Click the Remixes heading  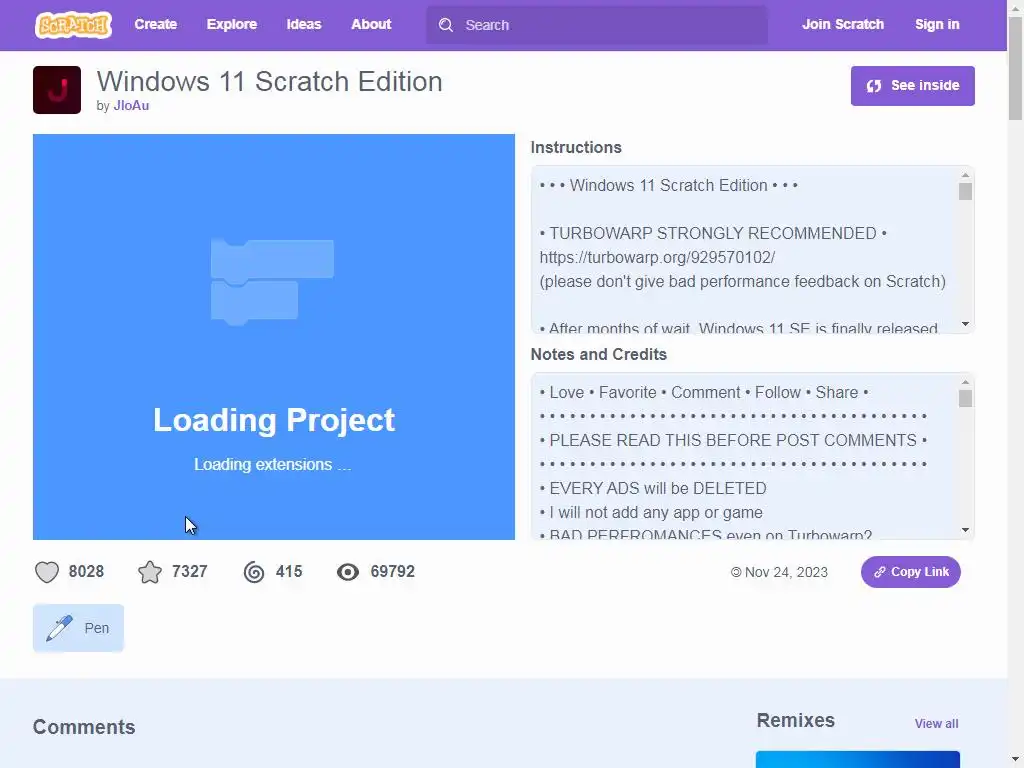[x=795, y=720]
